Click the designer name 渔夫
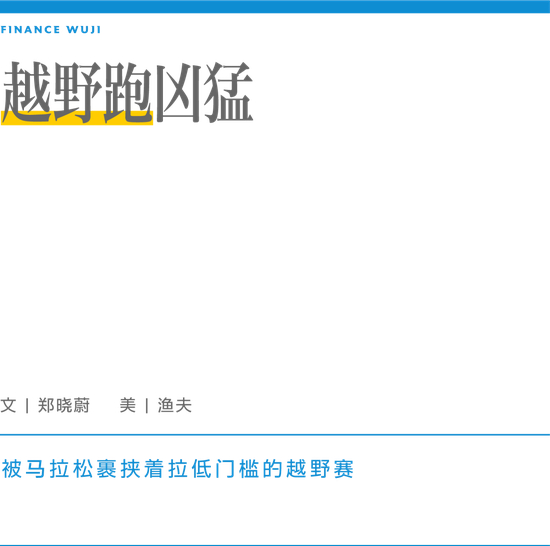 175,405
